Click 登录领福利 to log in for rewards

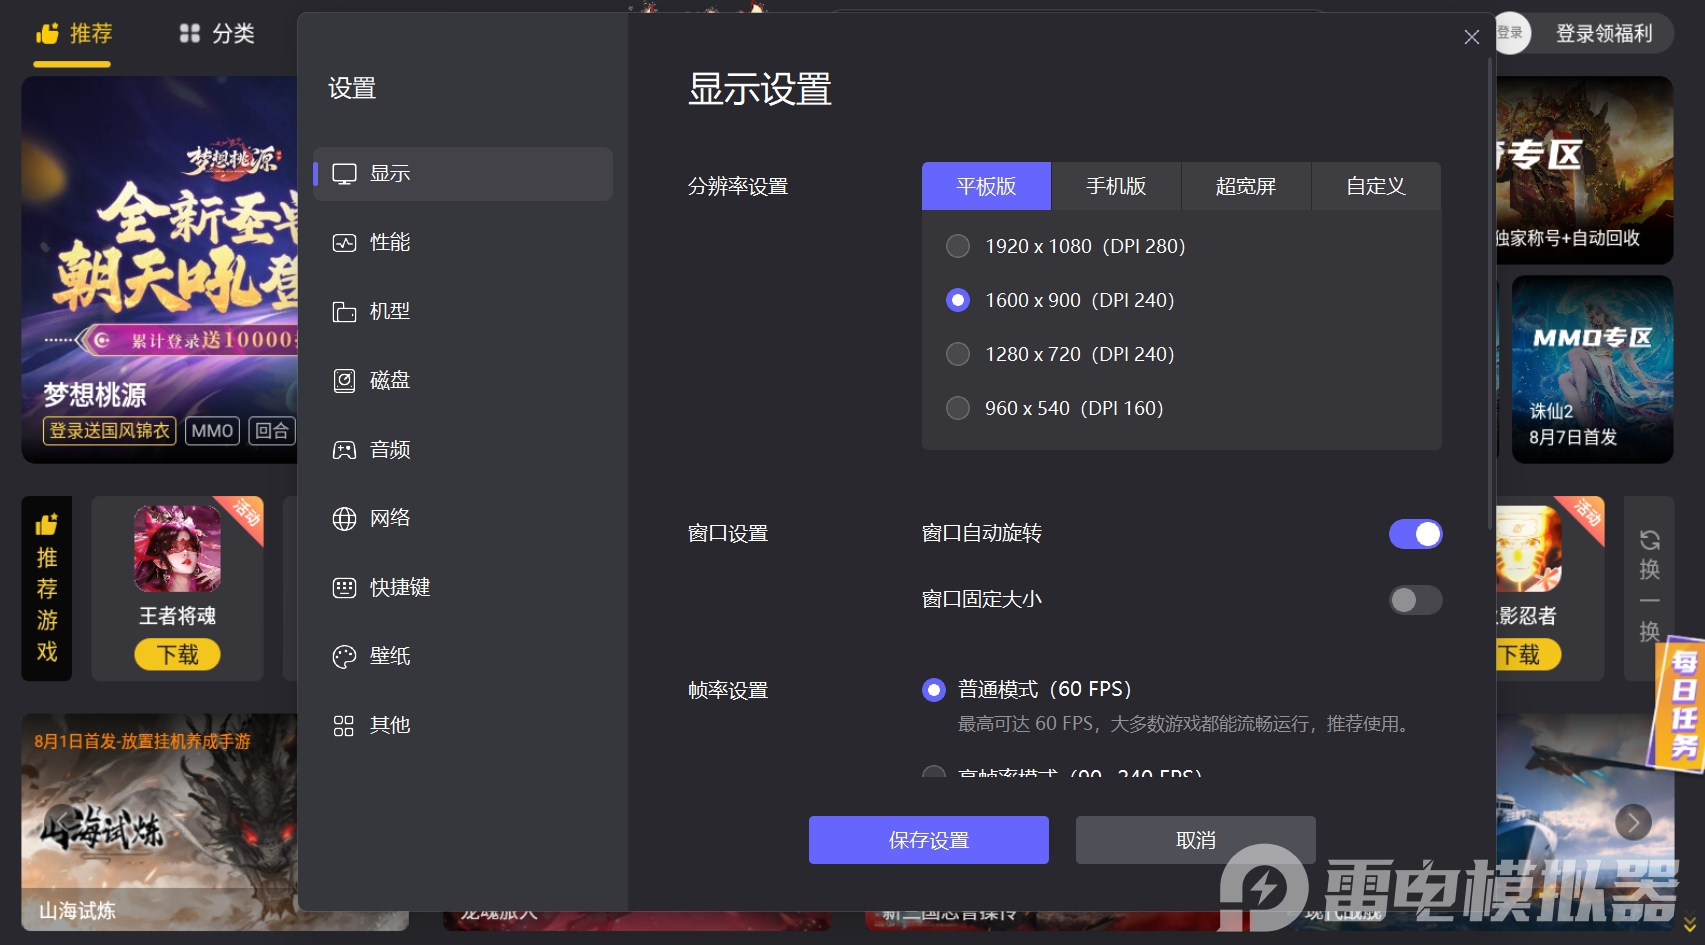1603,33
